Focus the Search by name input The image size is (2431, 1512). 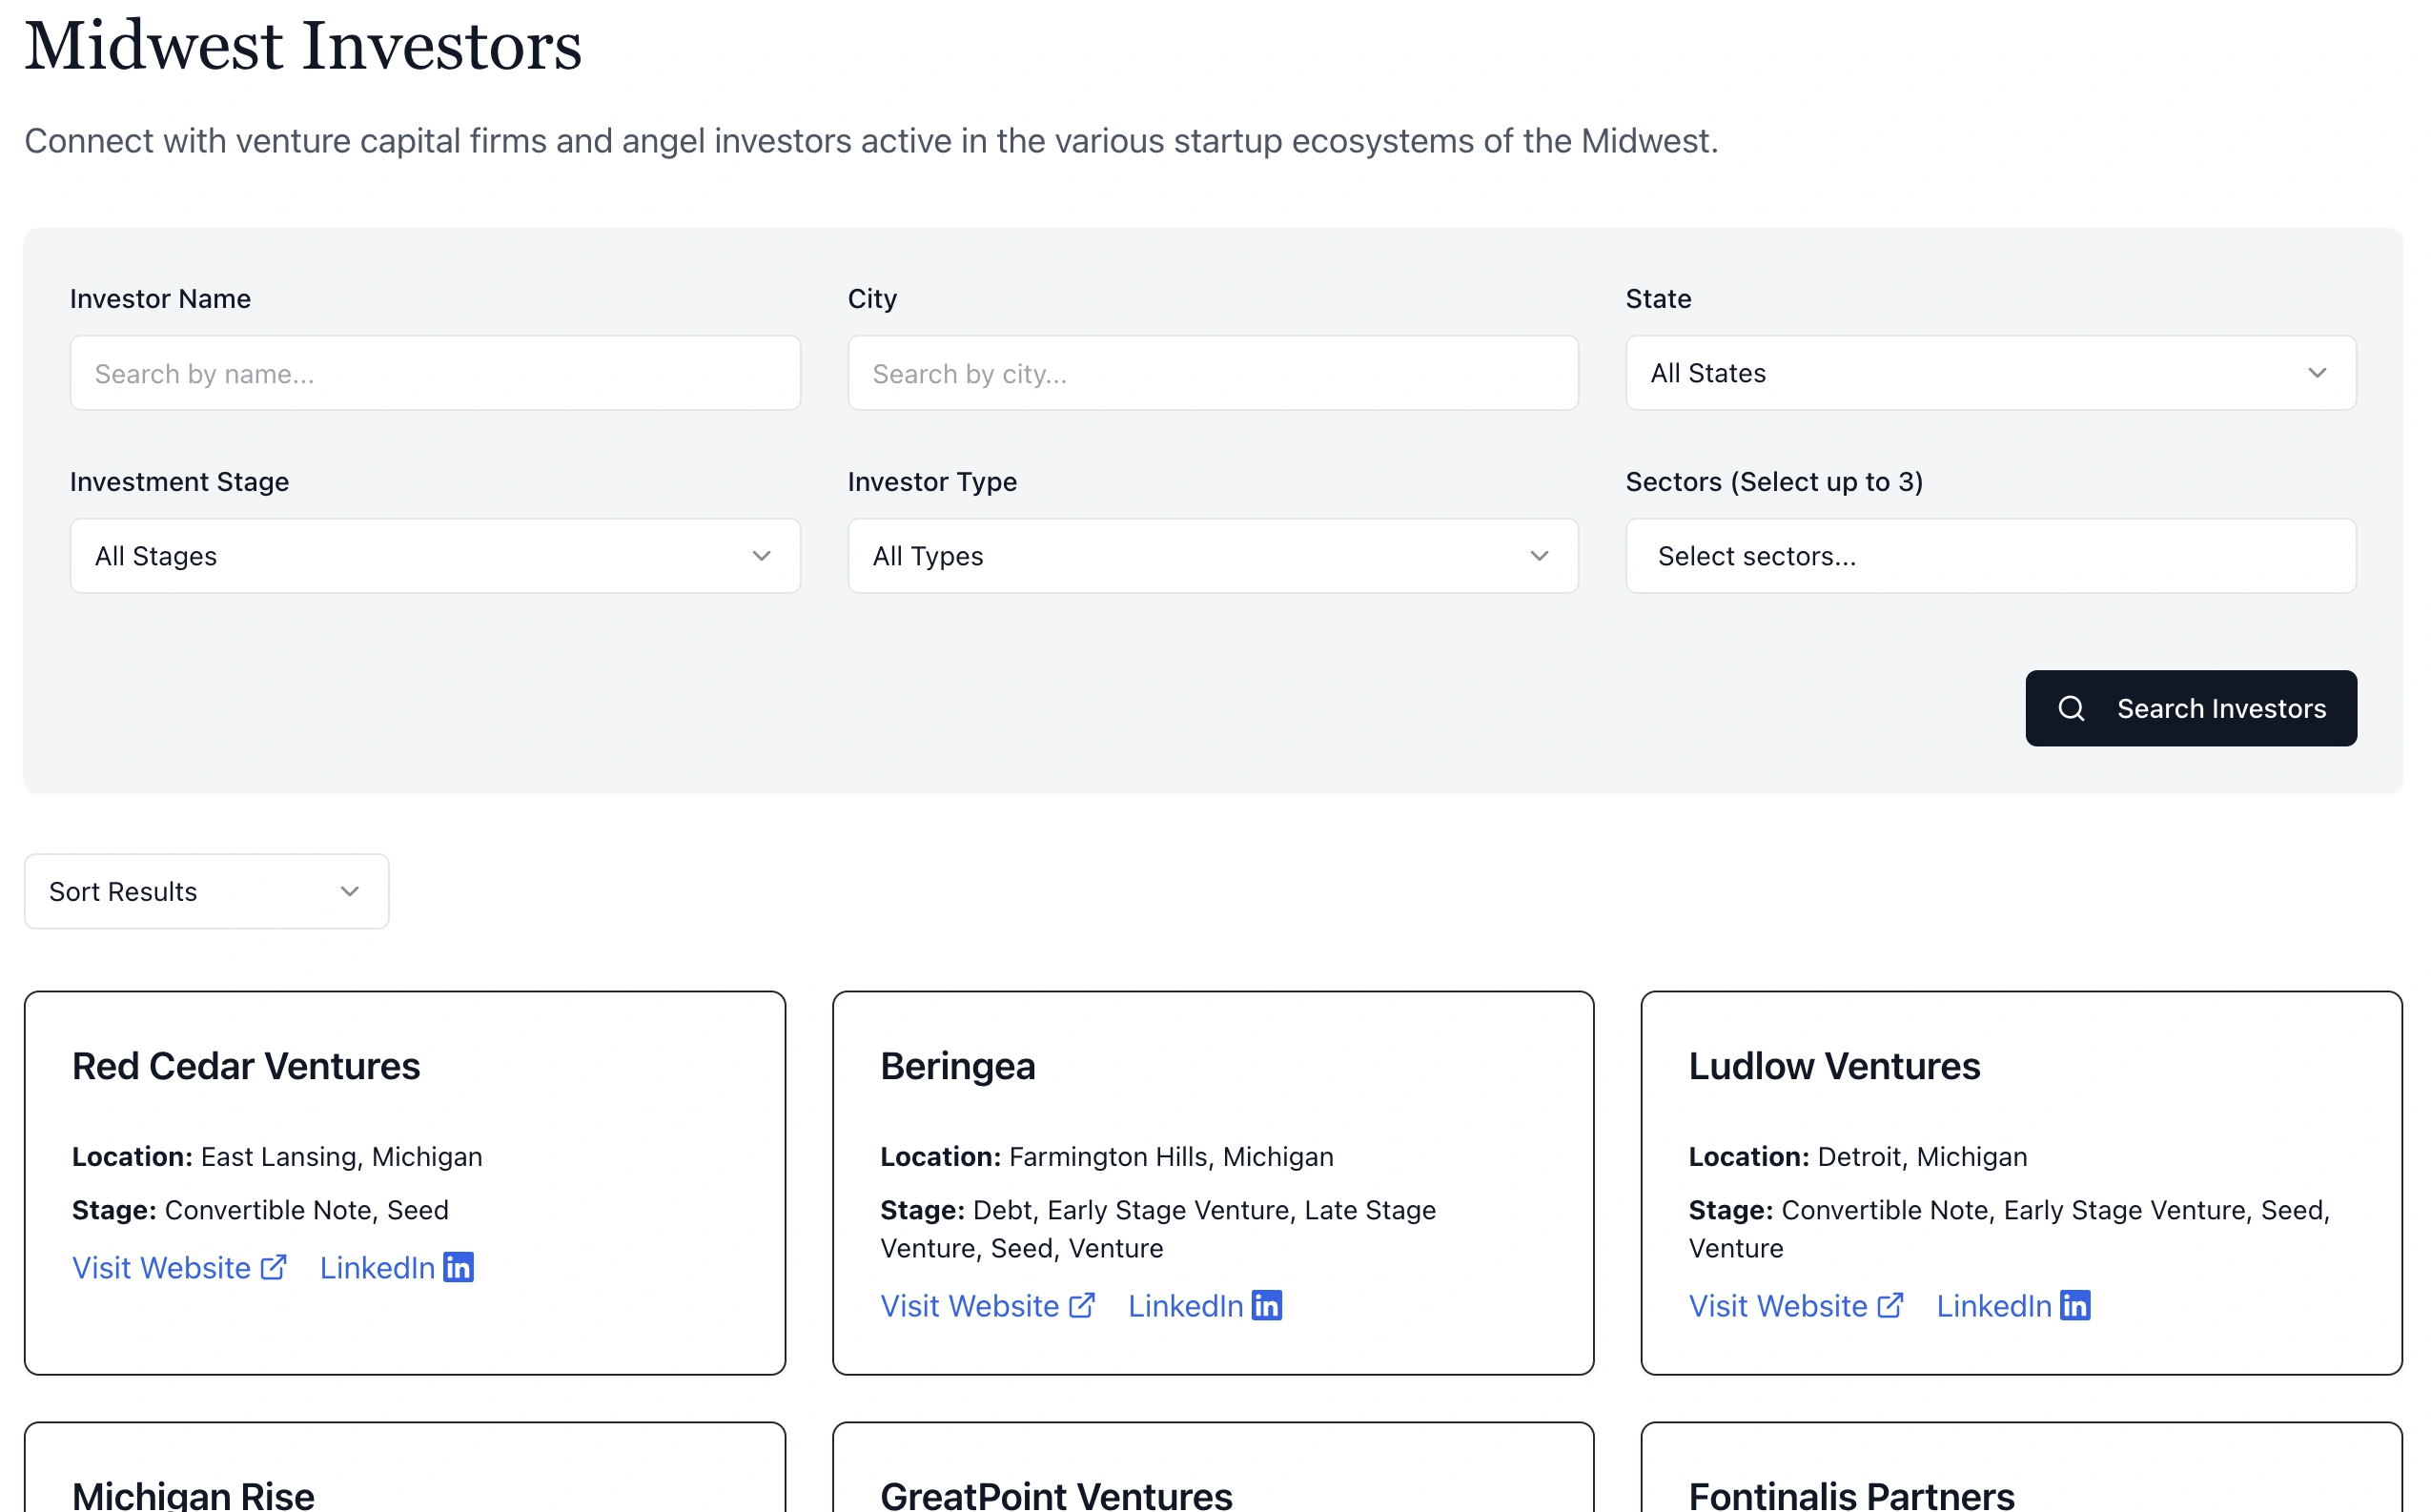[435, 373]
